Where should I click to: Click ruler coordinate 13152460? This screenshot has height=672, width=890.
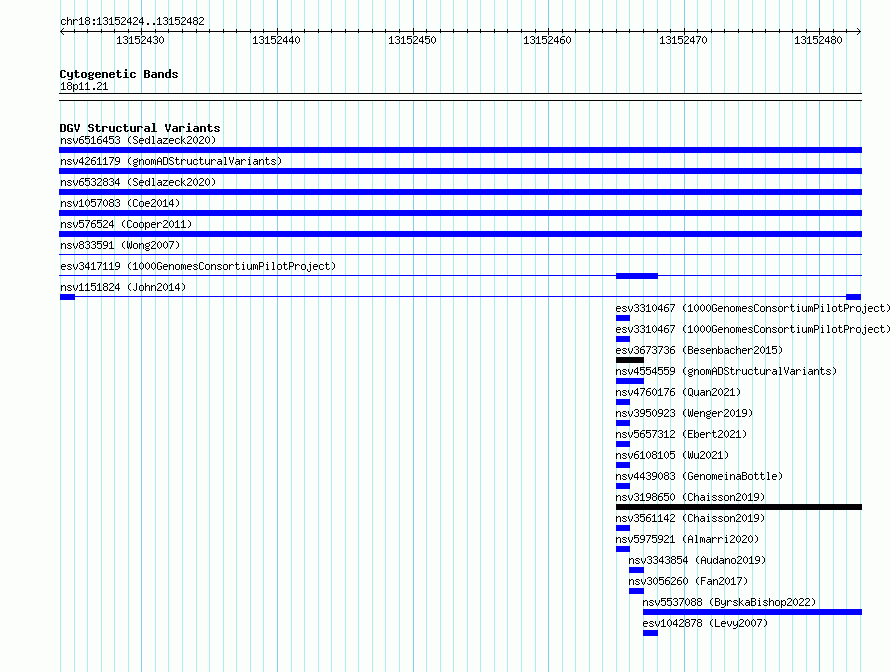click(x=547, y=40)
